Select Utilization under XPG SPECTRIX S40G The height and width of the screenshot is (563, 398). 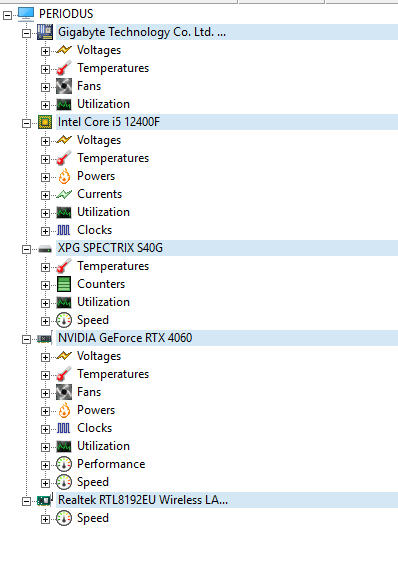(x=103, y=302)
